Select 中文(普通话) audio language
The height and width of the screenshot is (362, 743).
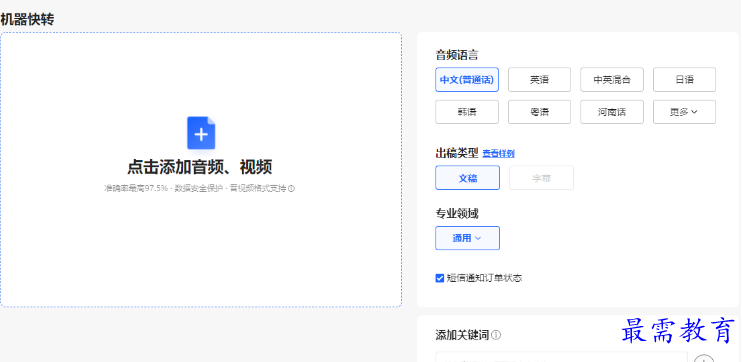click(x=467, y=80)
